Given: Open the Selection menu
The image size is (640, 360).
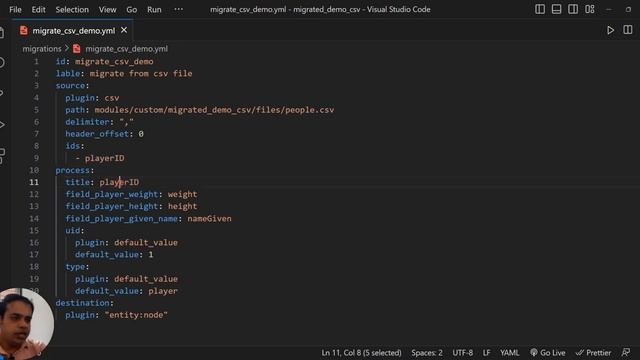Looking at the screenshot, I should click(72, 9).
